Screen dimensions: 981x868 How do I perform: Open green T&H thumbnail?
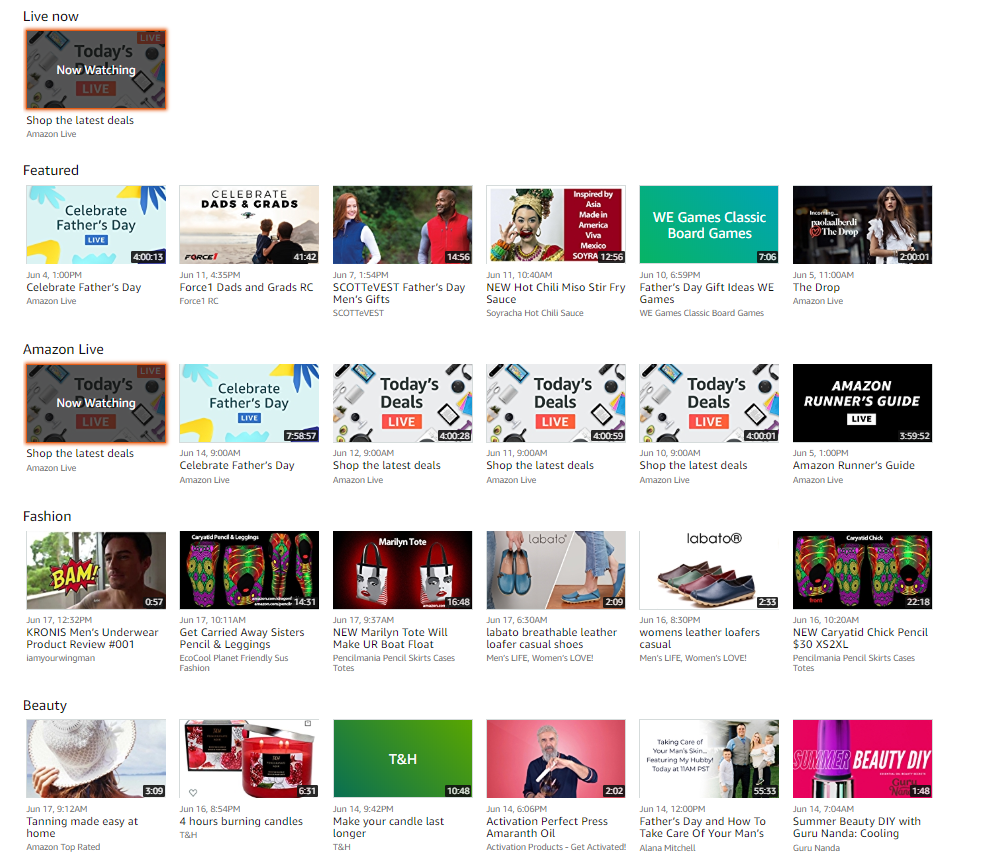[402, 758]
